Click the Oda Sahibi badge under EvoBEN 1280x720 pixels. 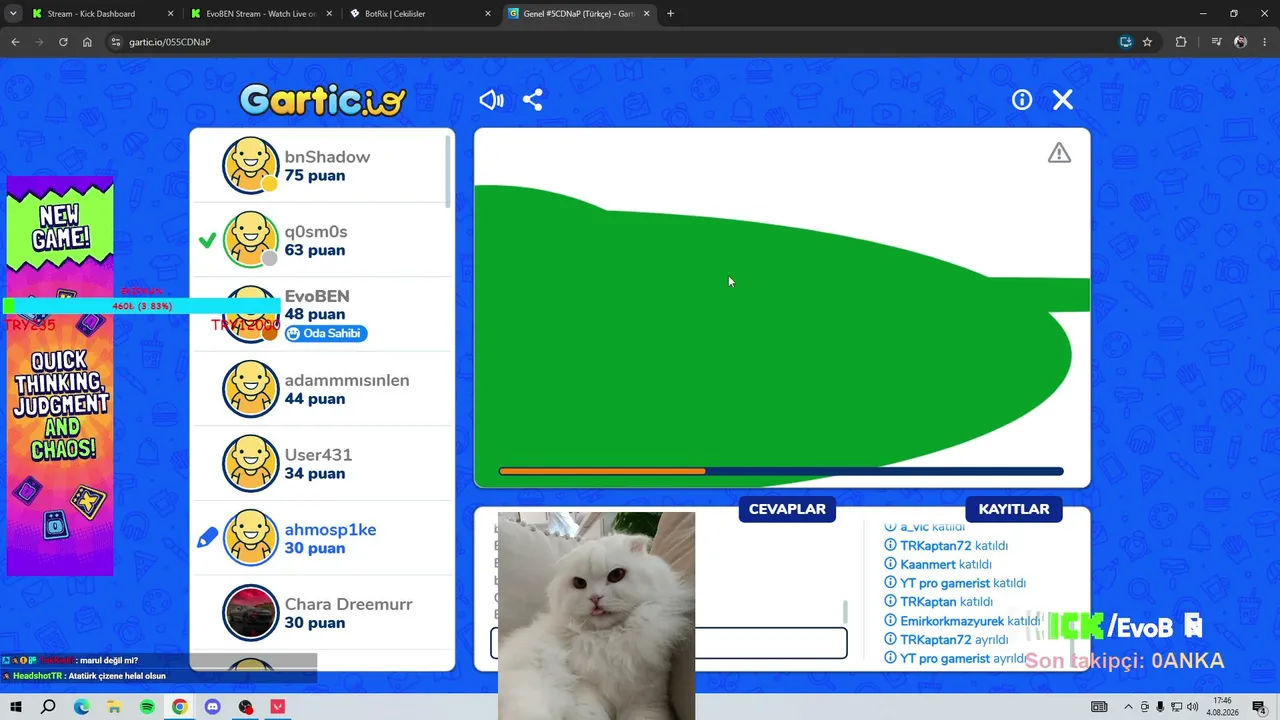point(326,333)
